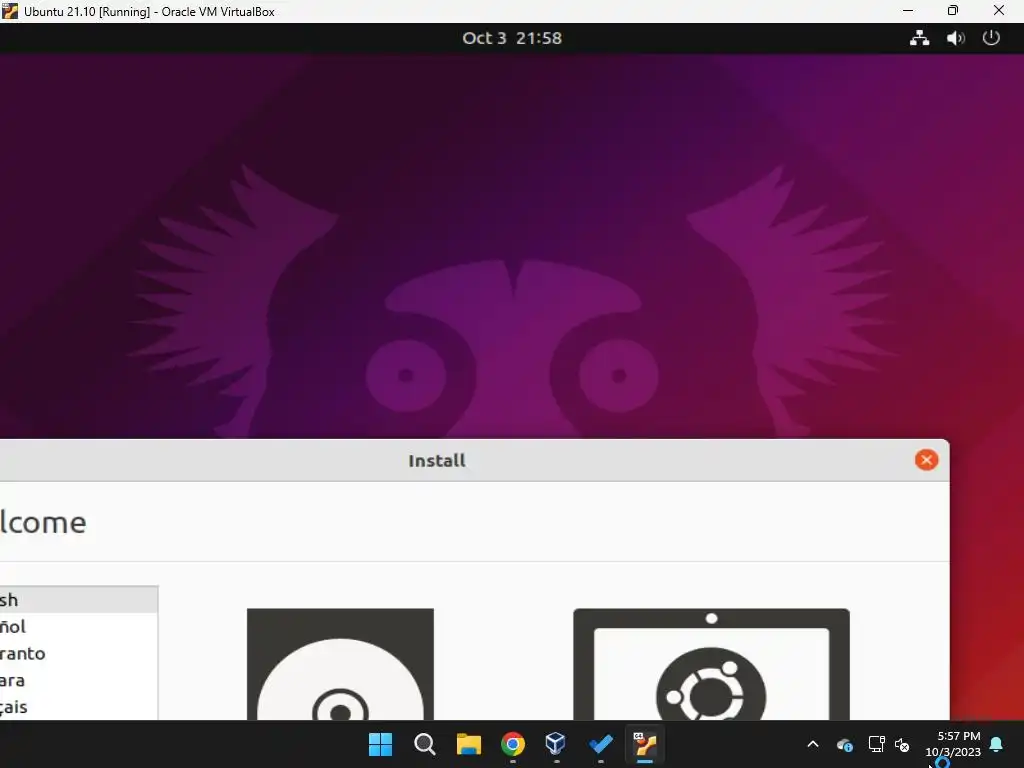Select the language ending in 'ara'
Image resolution: width=1024 pixels, height=768 pixels.
pos(78,680)
